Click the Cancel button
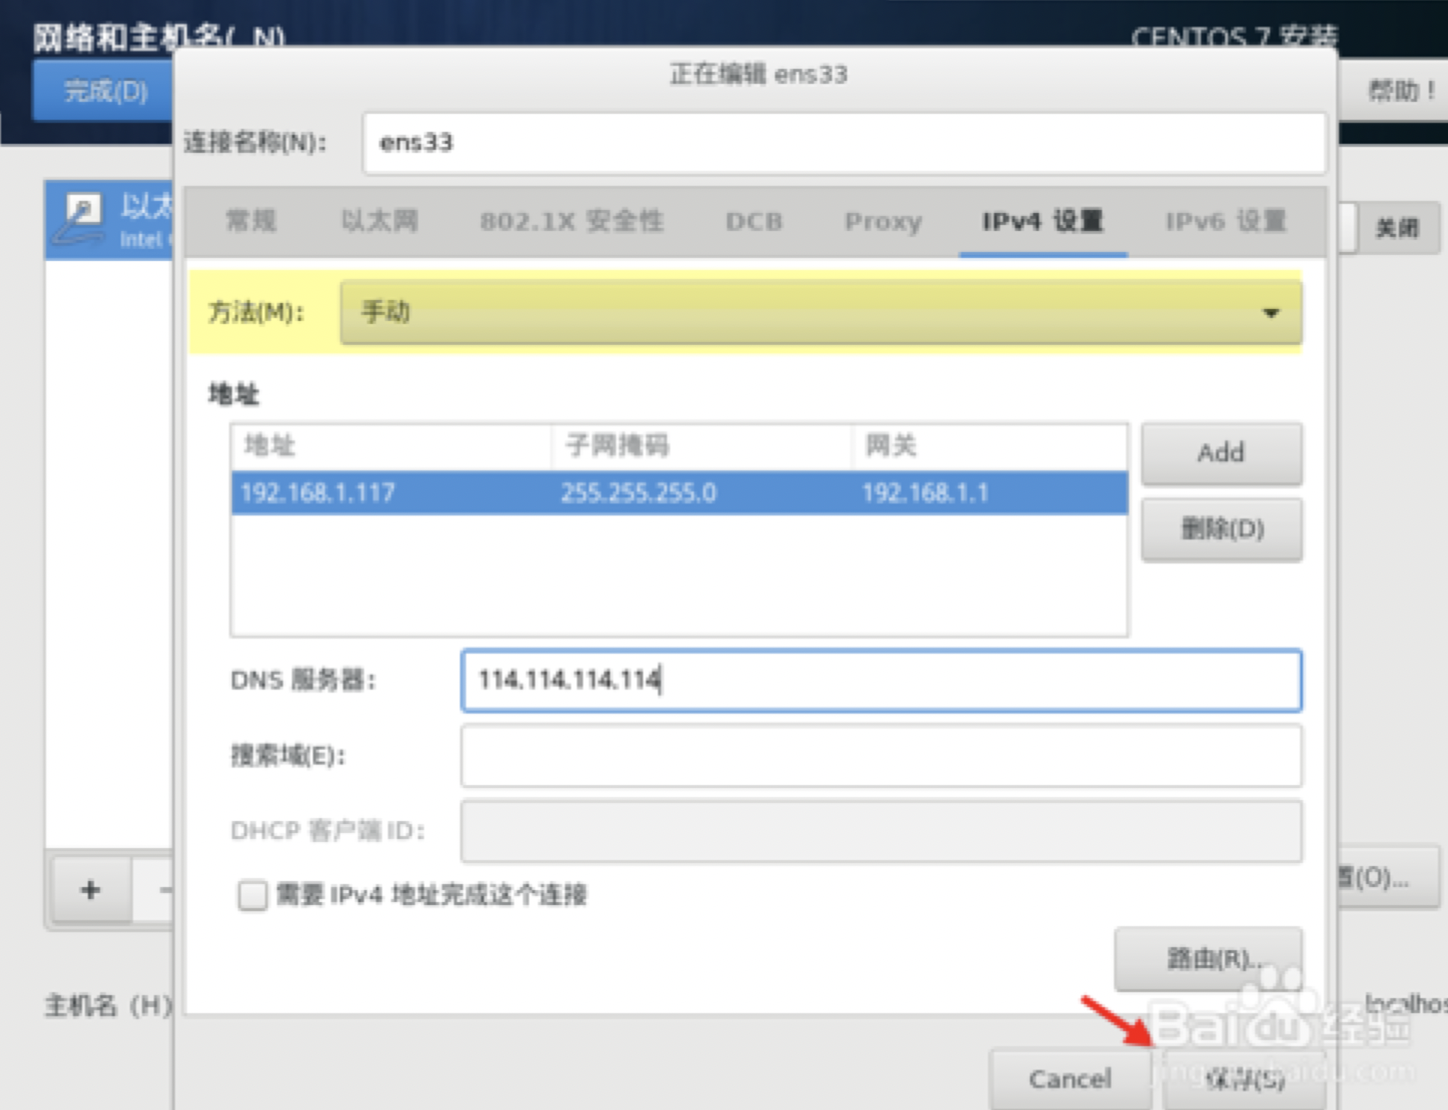 coord(1070,1079)
